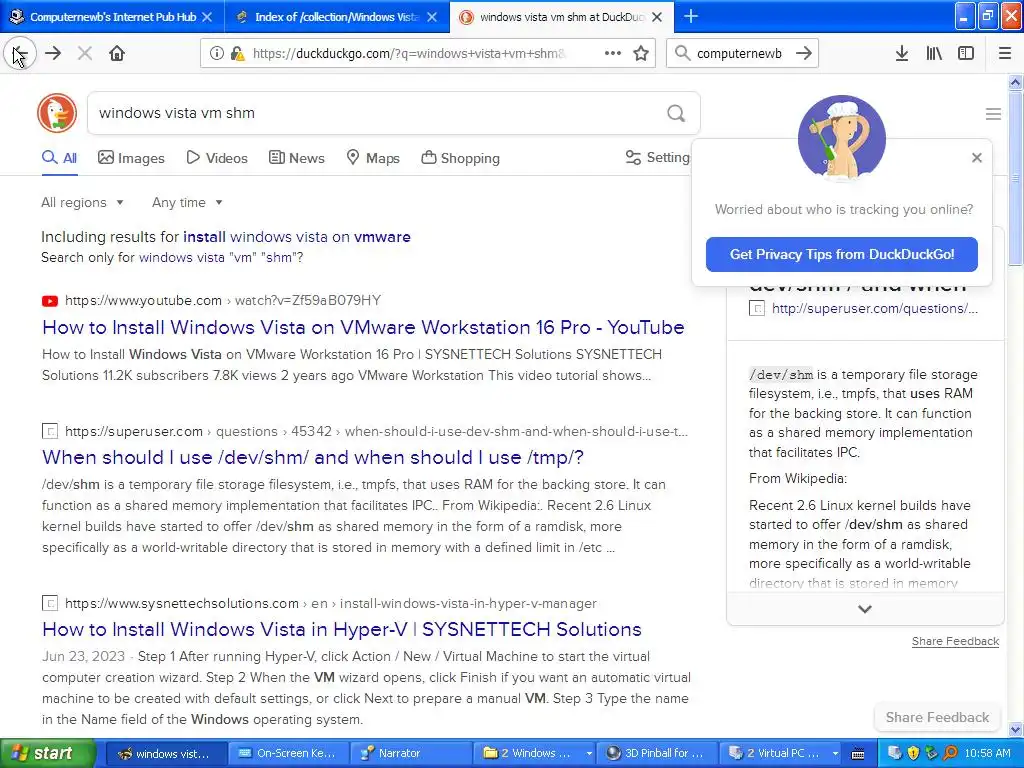Open the Firefox hamburger menu
The height and width of the screenshot is (768, 1024).
pyautogui.click(x=1005, y=54)
